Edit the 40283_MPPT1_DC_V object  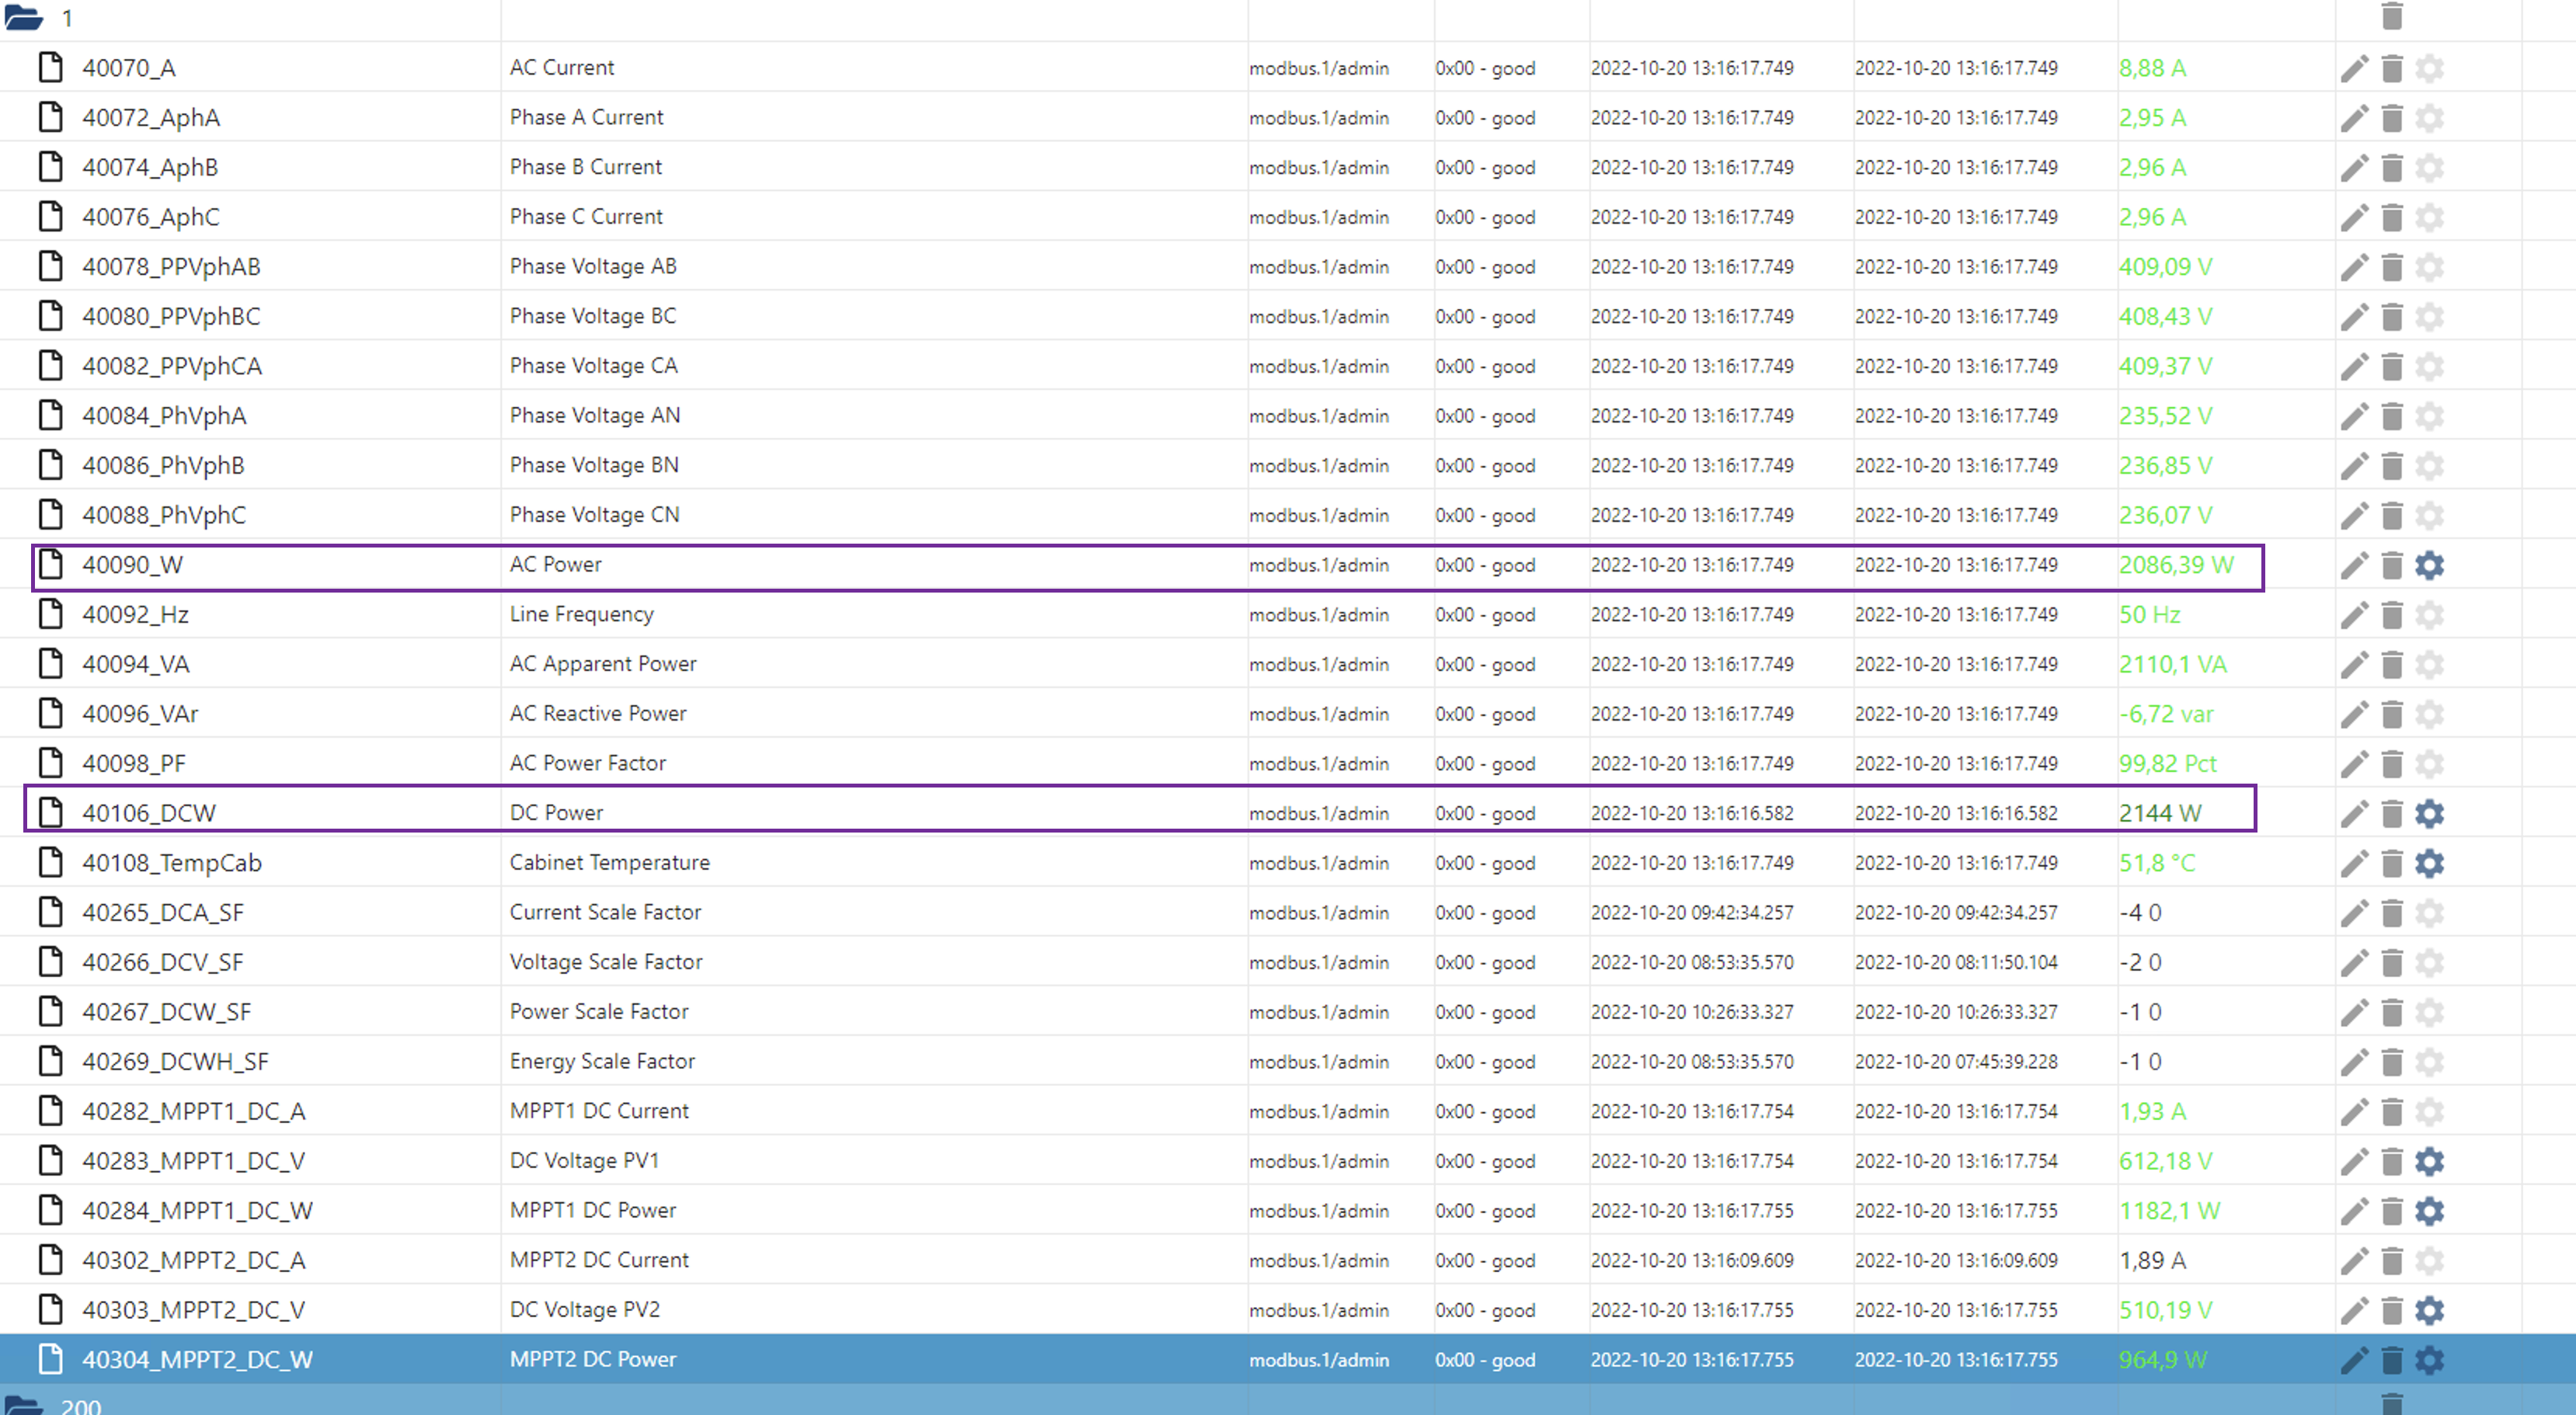pos(2354,1161)
